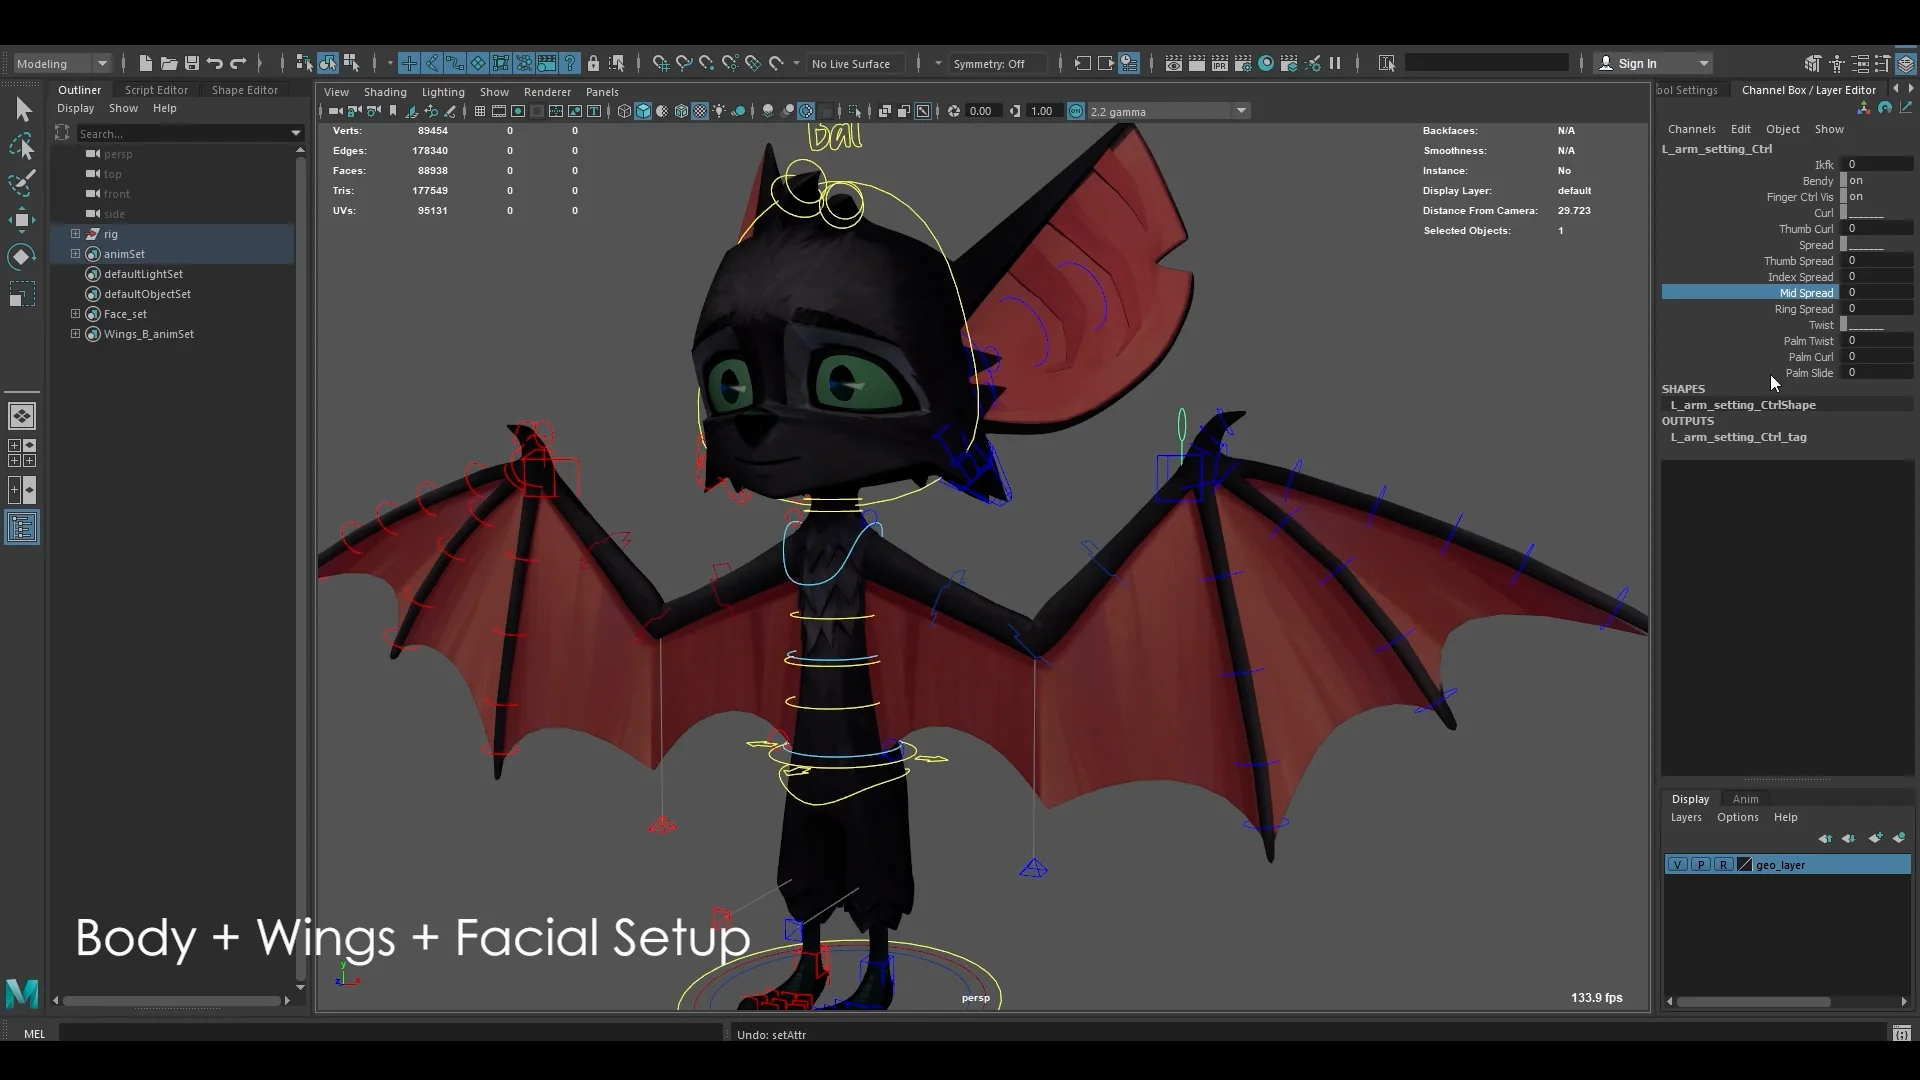The height and width of the screenshot is (1080, 1920).
Task: Hide geo_layer visibility in Layer Editor
Action: tap(1677, 864)
